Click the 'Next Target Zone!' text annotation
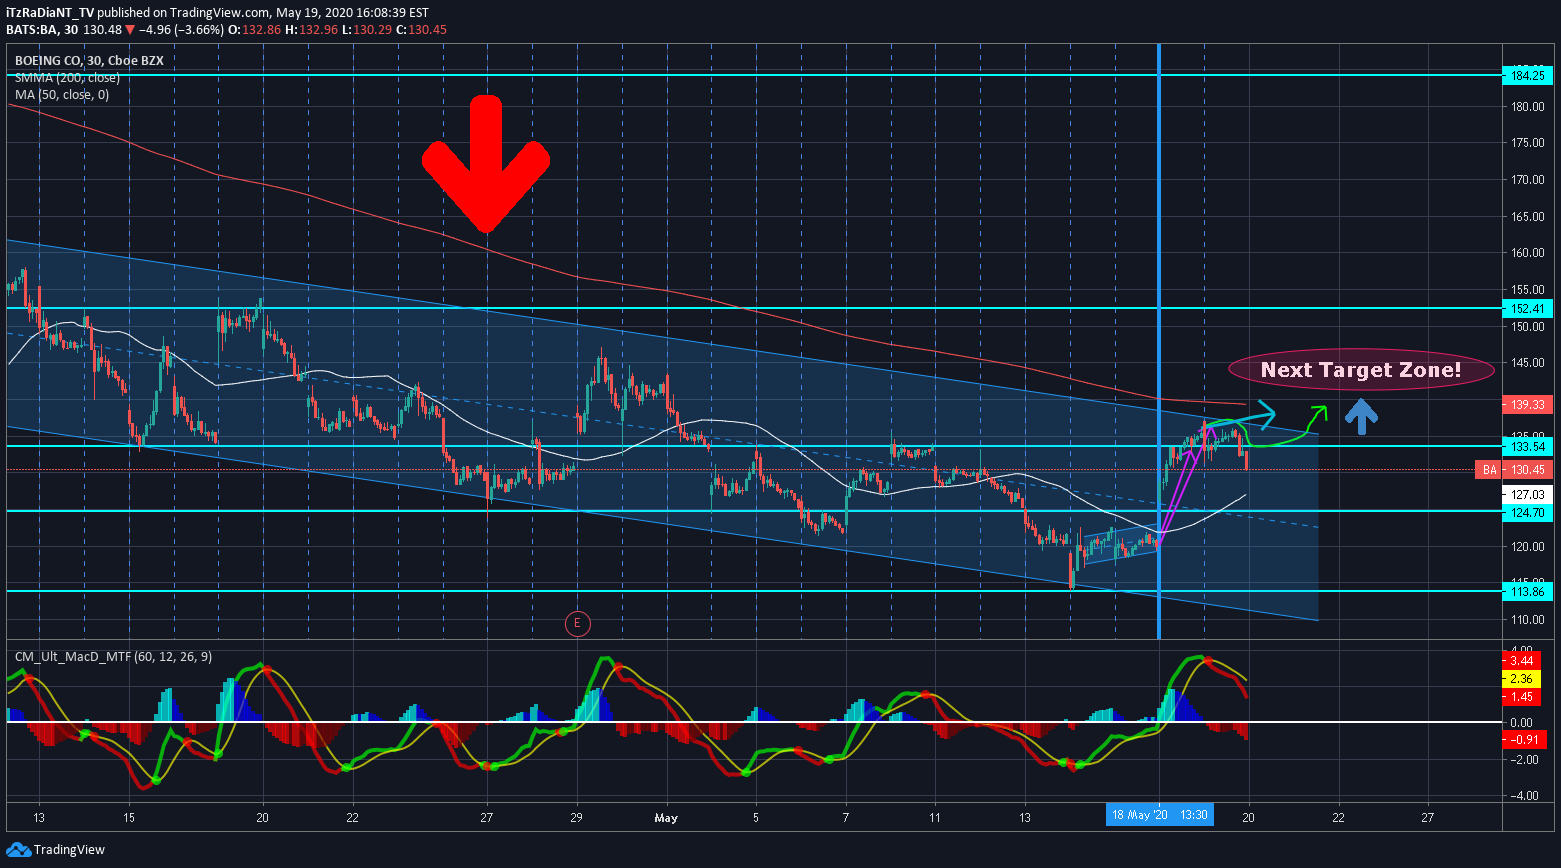The image size is (1561, 868). (1361, 370)
